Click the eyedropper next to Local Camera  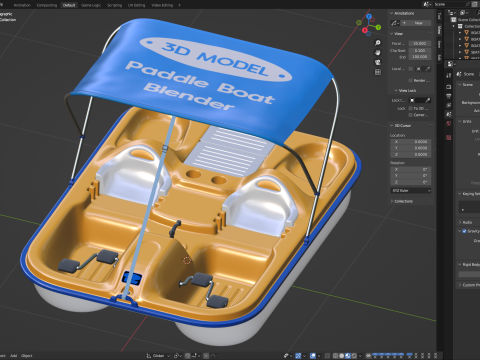[x=428, y=69]
